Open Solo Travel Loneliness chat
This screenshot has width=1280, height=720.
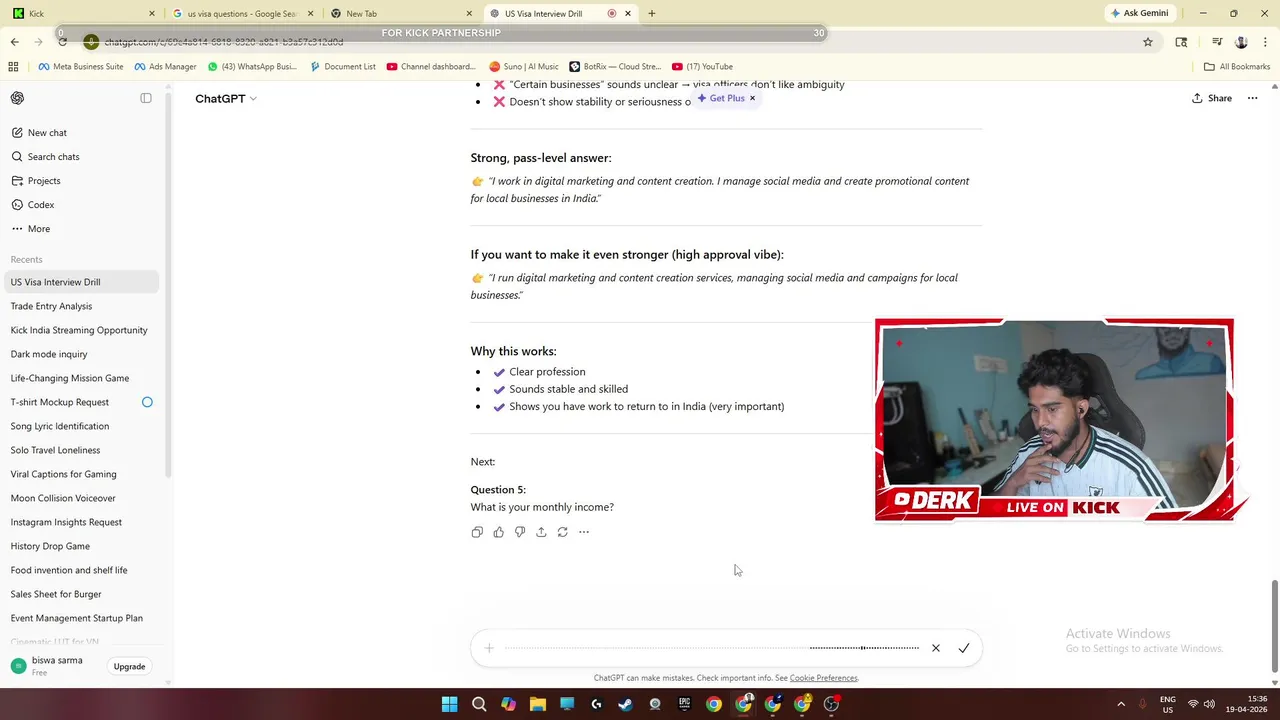point(81,450)
